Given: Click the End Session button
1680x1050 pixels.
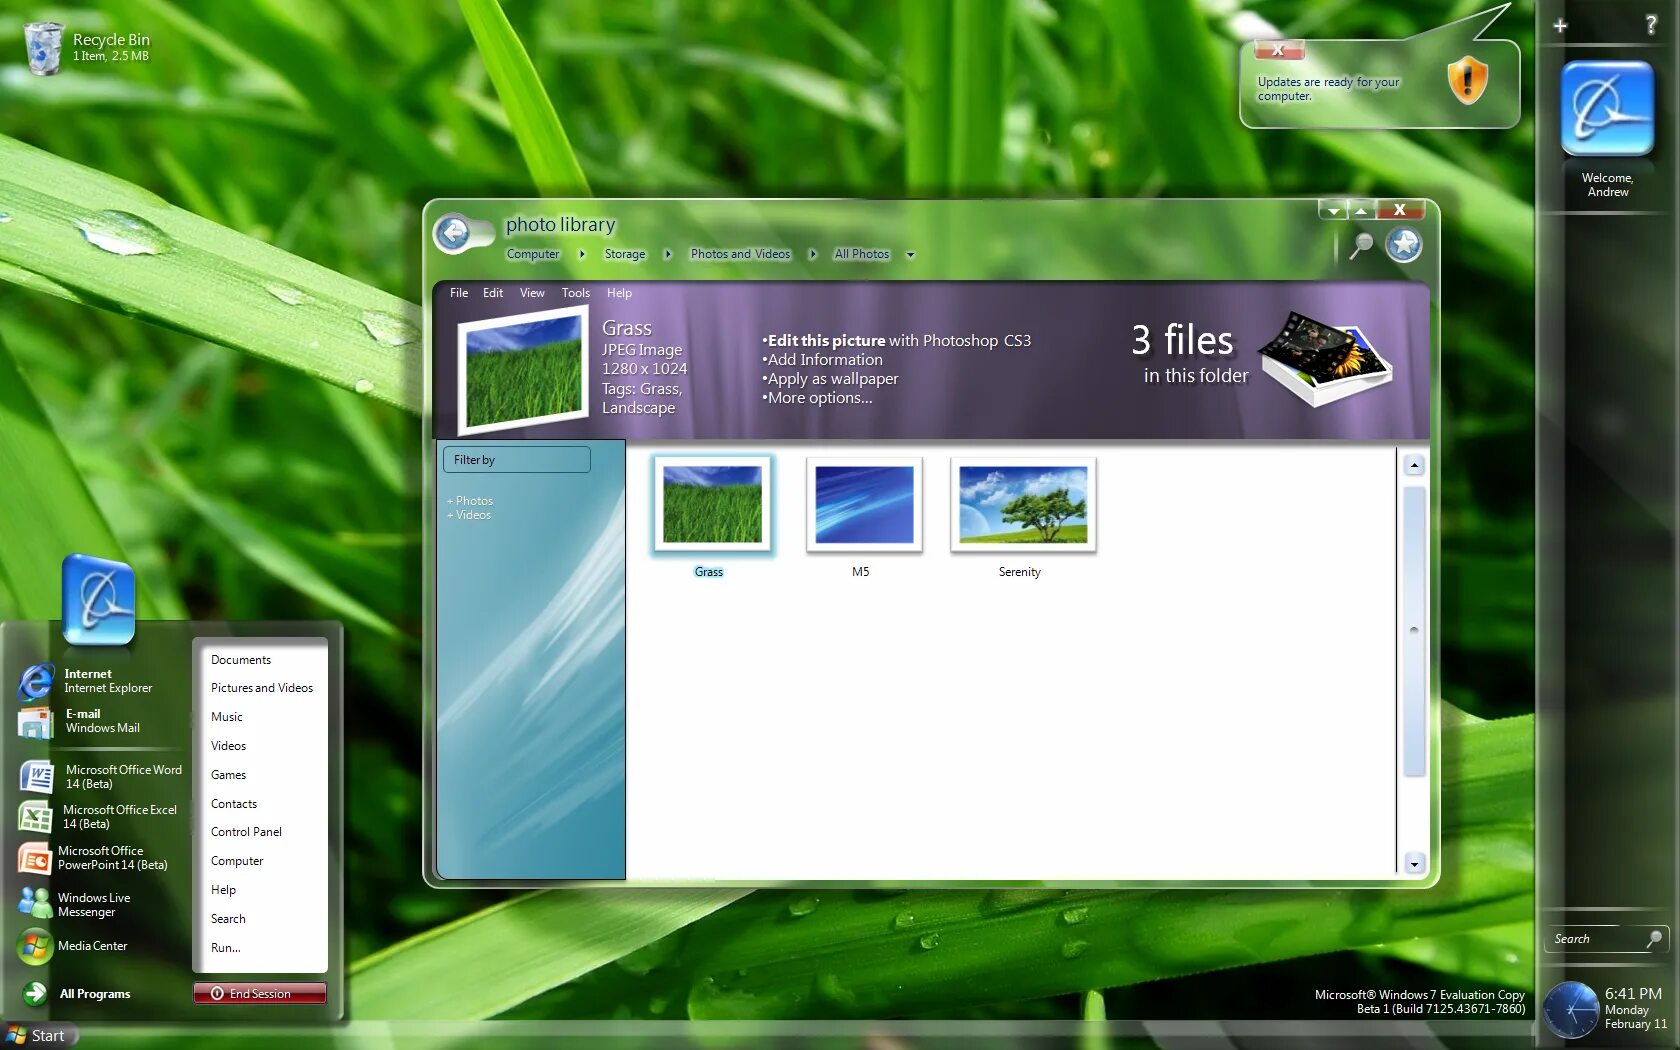Looking at the screenshot, I should point(260,993).
